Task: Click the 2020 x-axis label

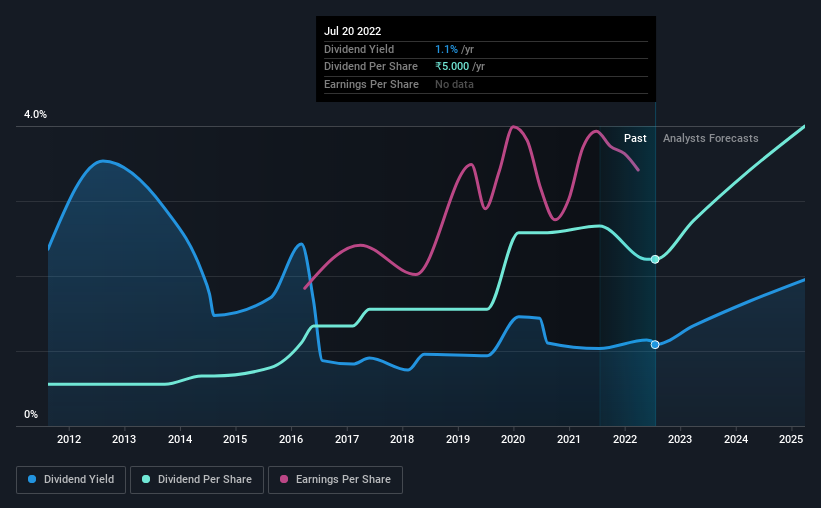Action: 513,439
